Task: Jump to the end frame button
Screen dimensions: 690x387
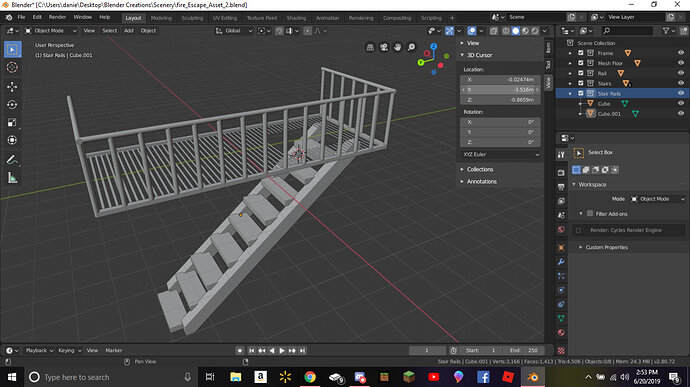Action: [302, 350]
